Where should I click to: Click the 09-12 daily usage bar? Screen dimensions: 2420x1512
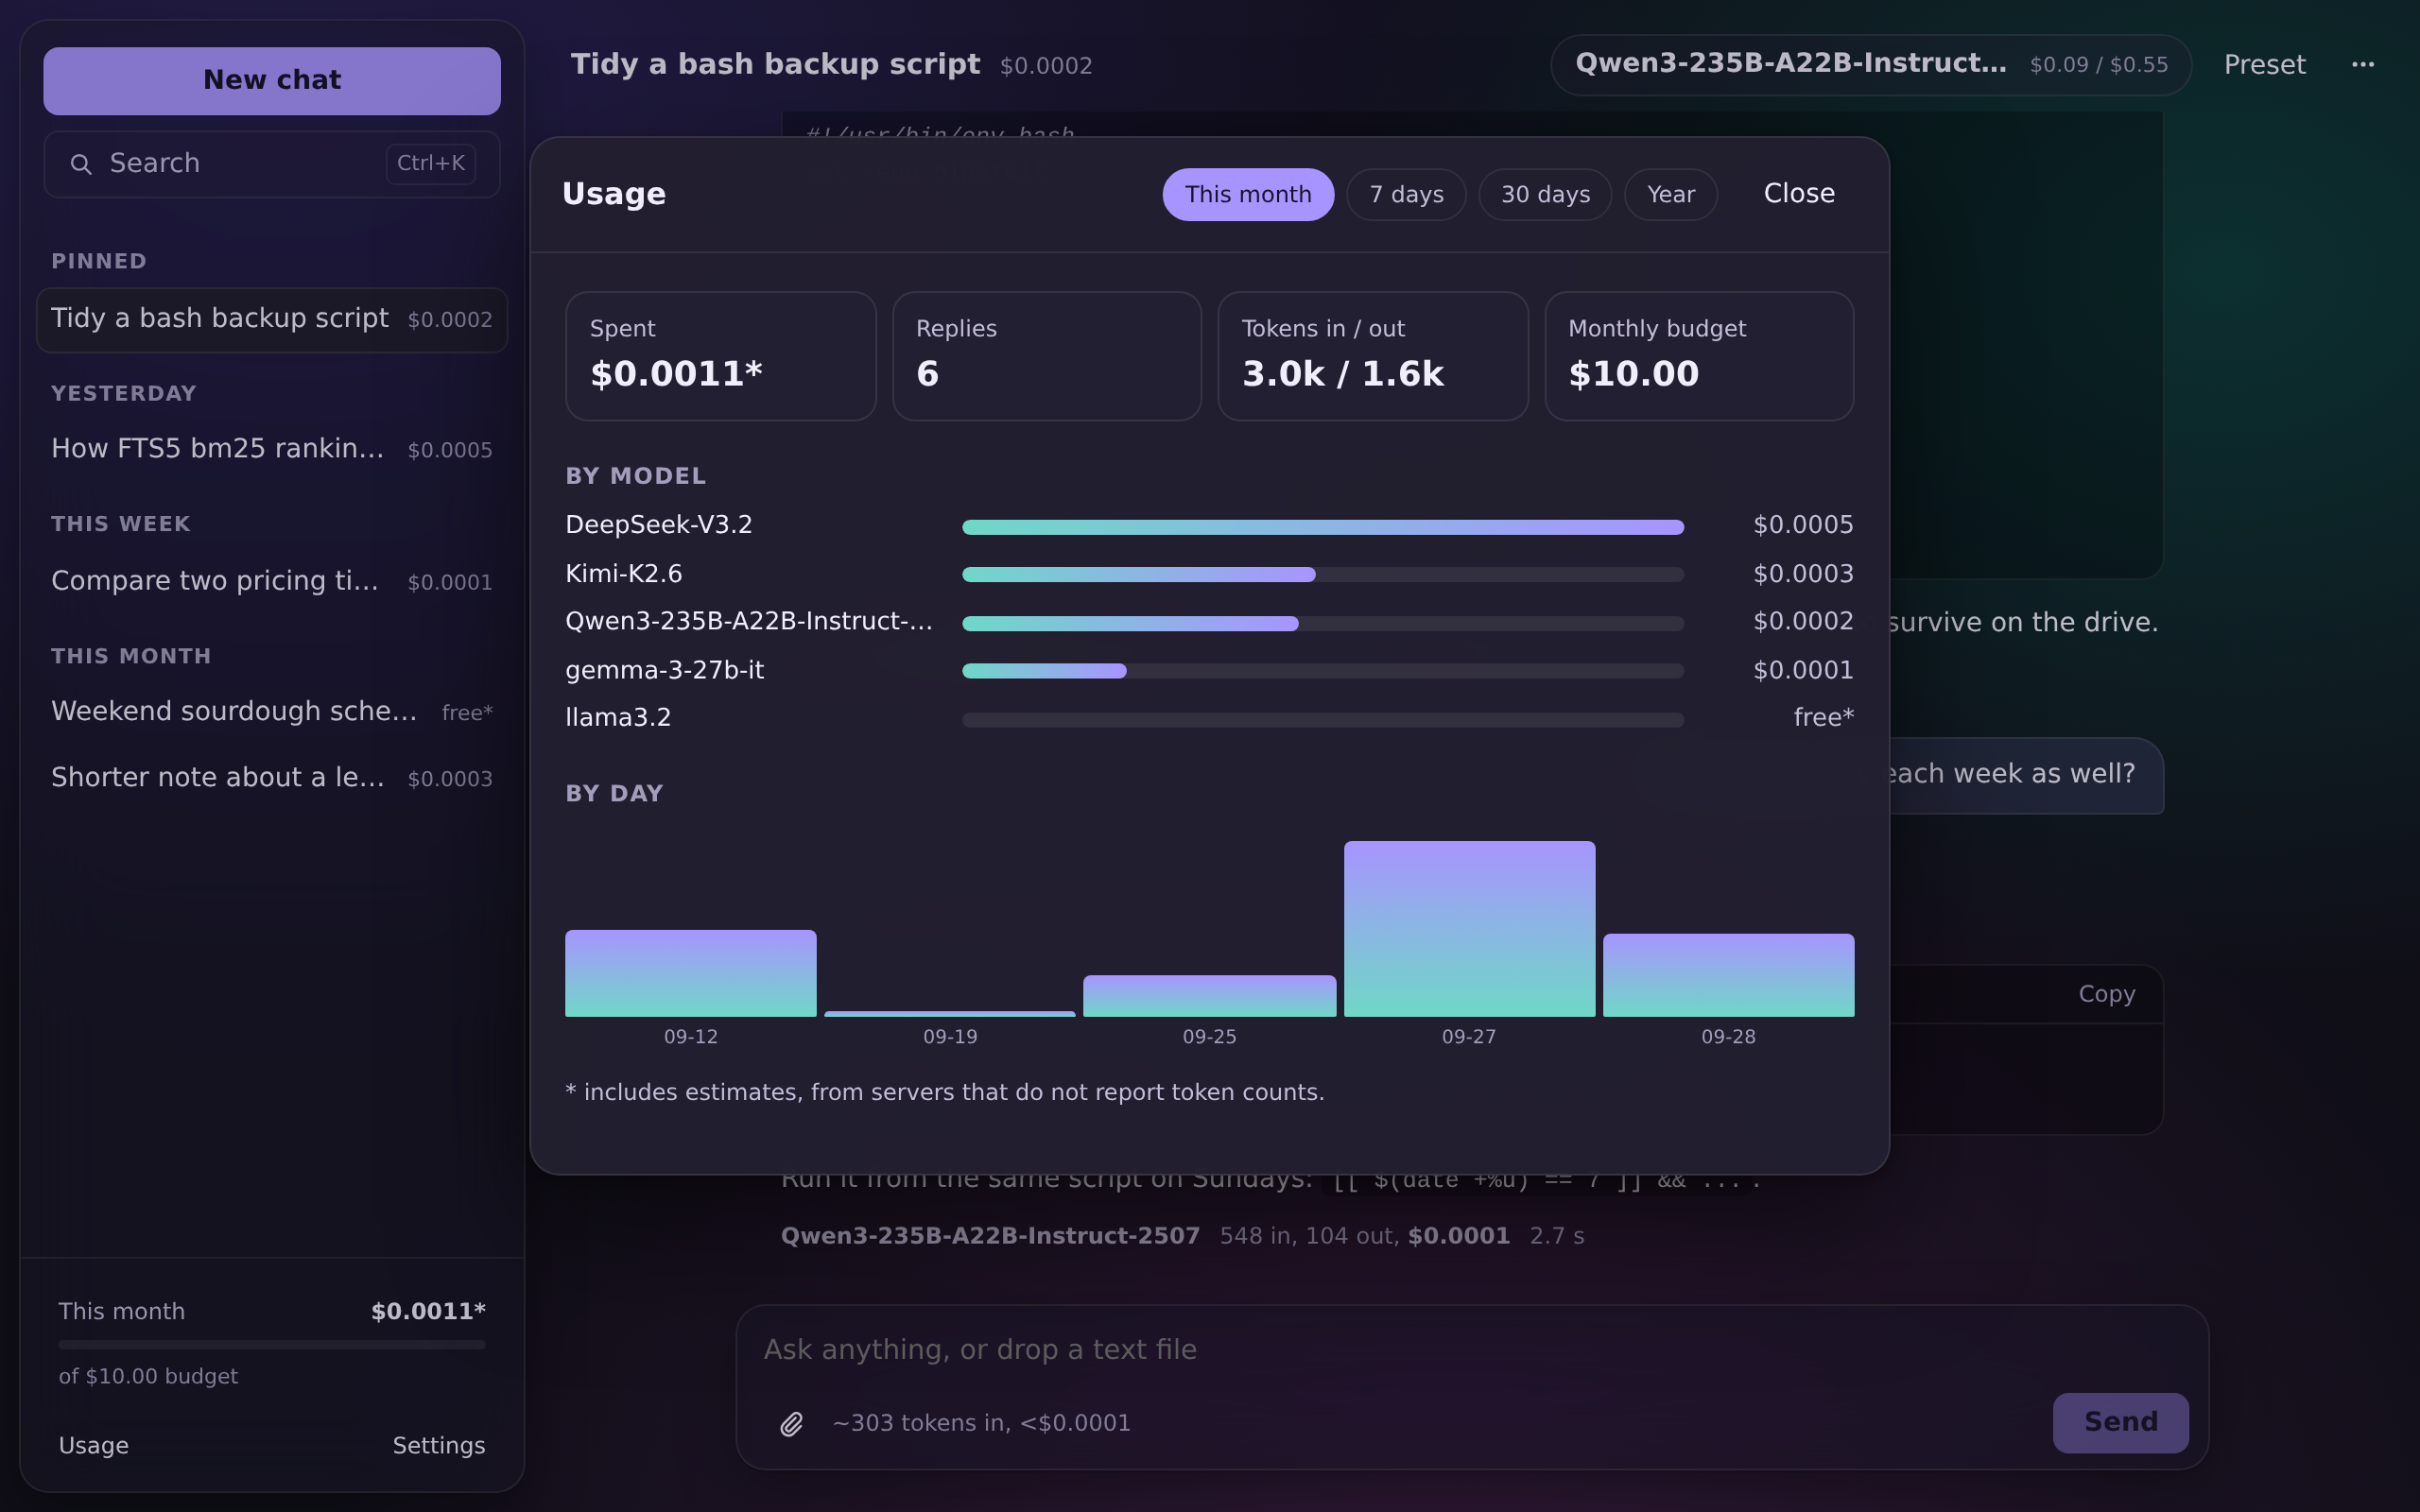pyautogui.click(x=690, y=973)
